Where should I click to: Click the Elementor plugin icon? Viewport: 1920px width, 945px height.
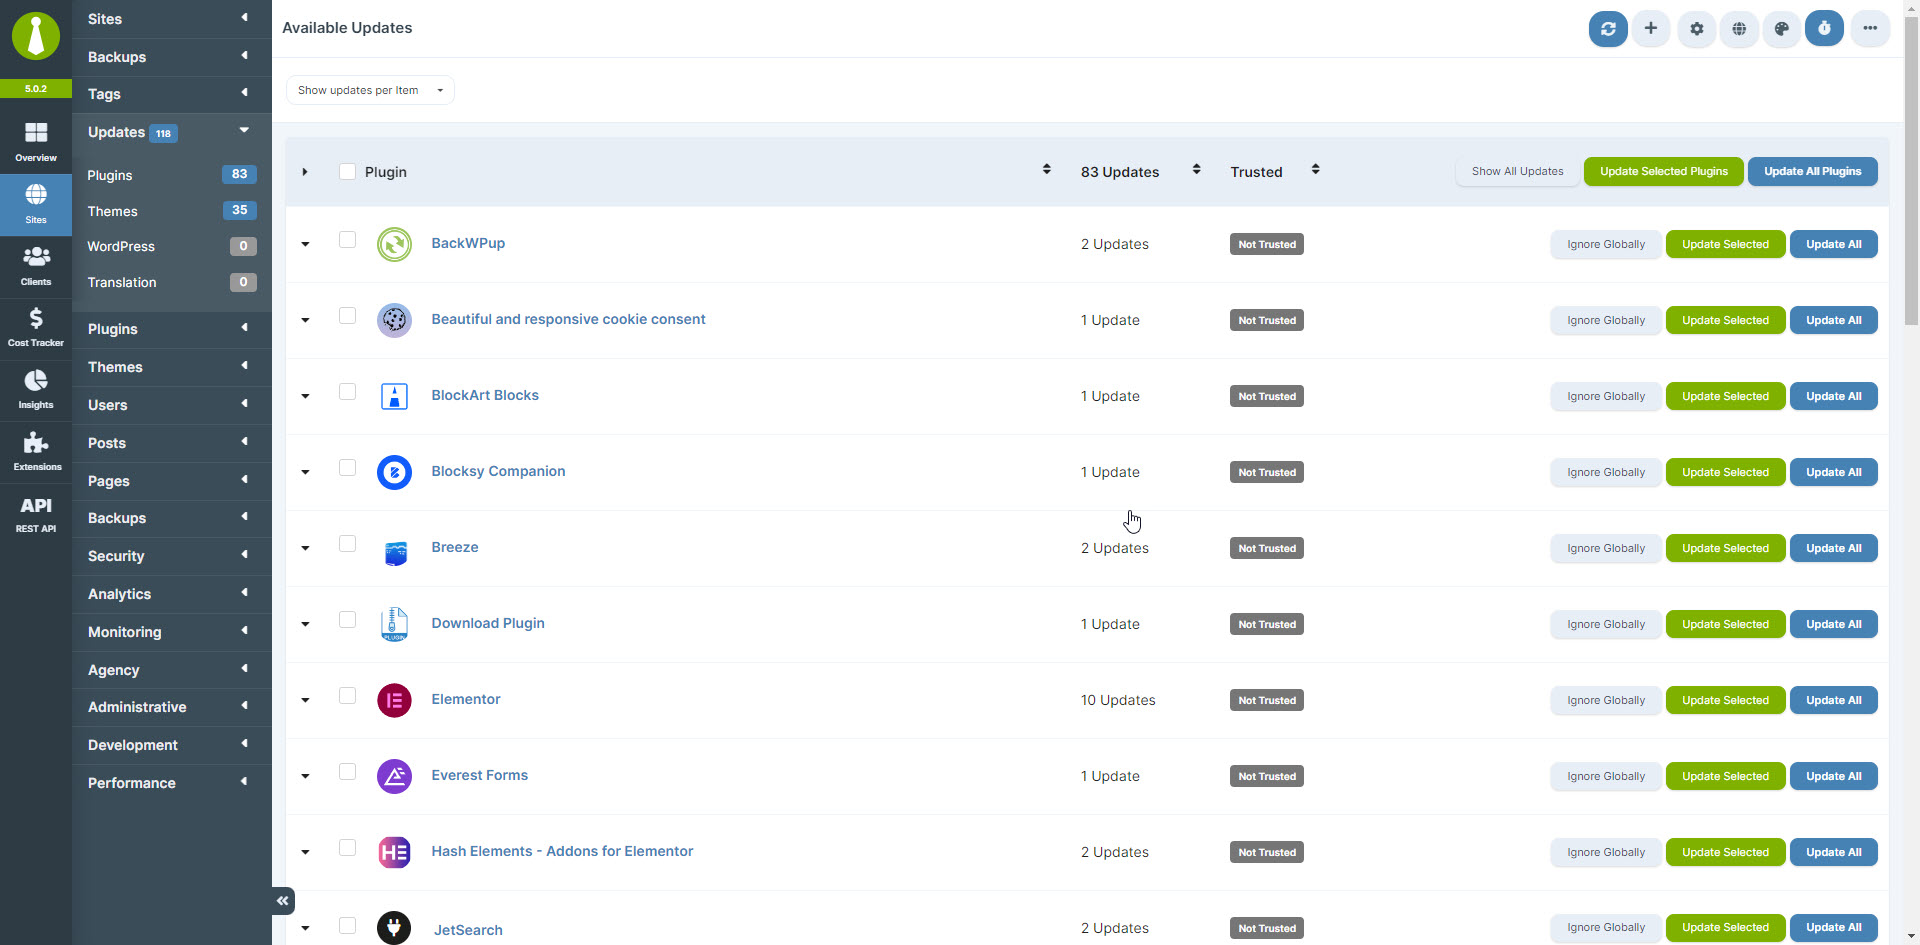[394, 700]
